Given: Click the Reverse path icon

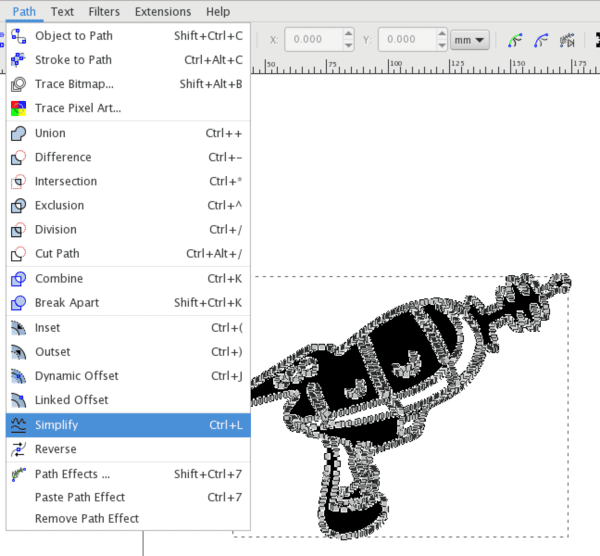Looking at the screenshot, I should point(18,450).
